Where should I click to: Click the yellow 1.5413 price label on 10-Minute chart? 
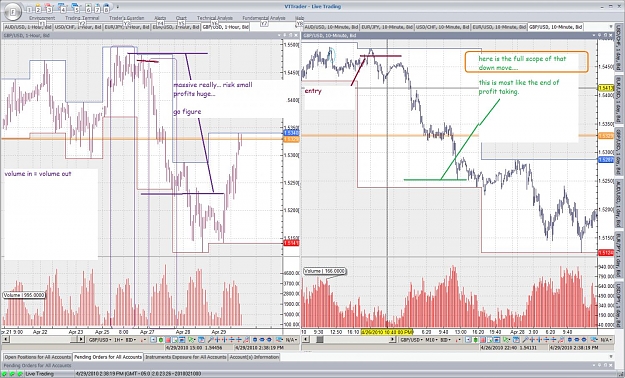(x=605, y=88)
